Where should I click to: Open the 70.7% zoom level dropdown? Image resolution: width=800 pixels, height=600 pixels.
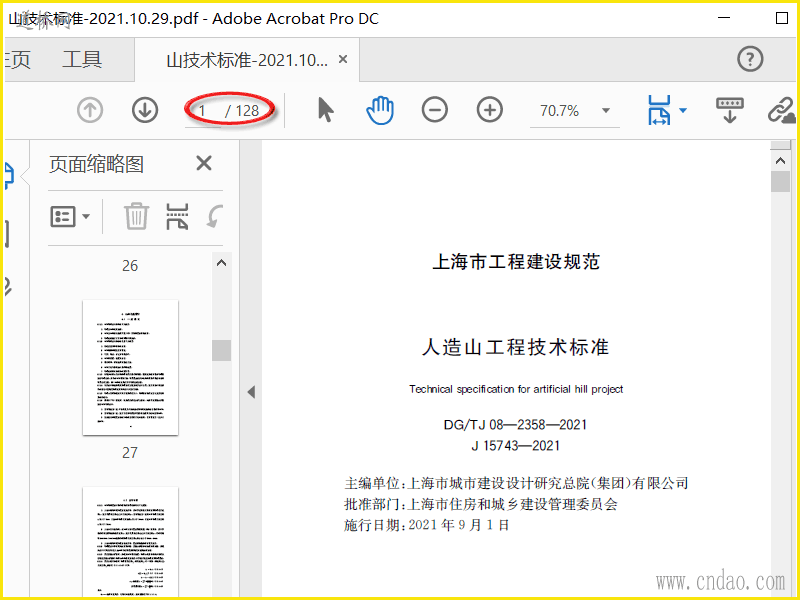pos(606,111)
